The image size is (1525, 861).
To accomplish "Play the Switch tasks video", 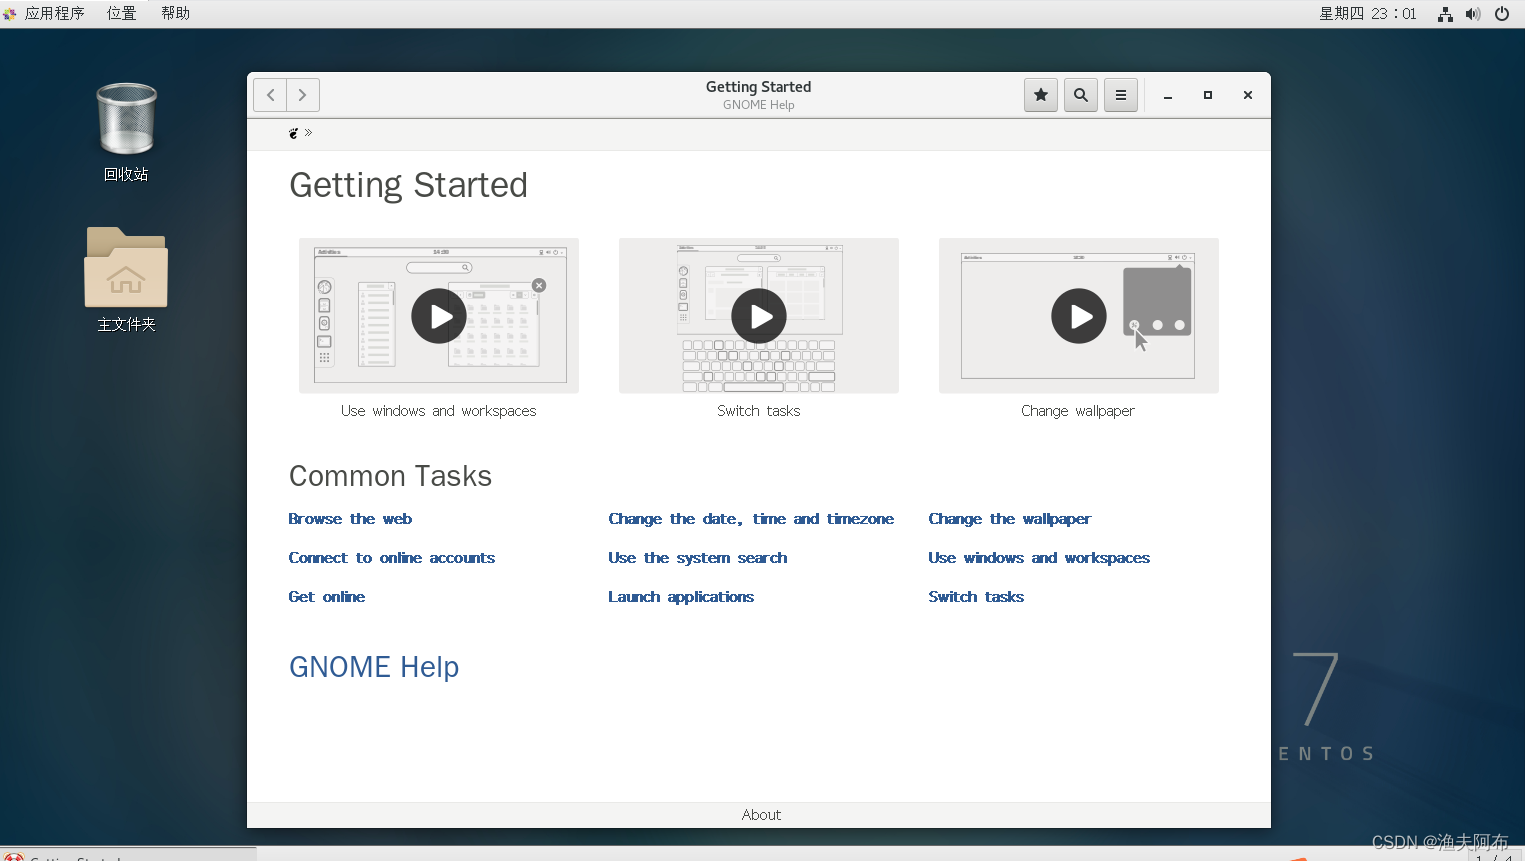I will pyautogui.click(x=759, y=316).
